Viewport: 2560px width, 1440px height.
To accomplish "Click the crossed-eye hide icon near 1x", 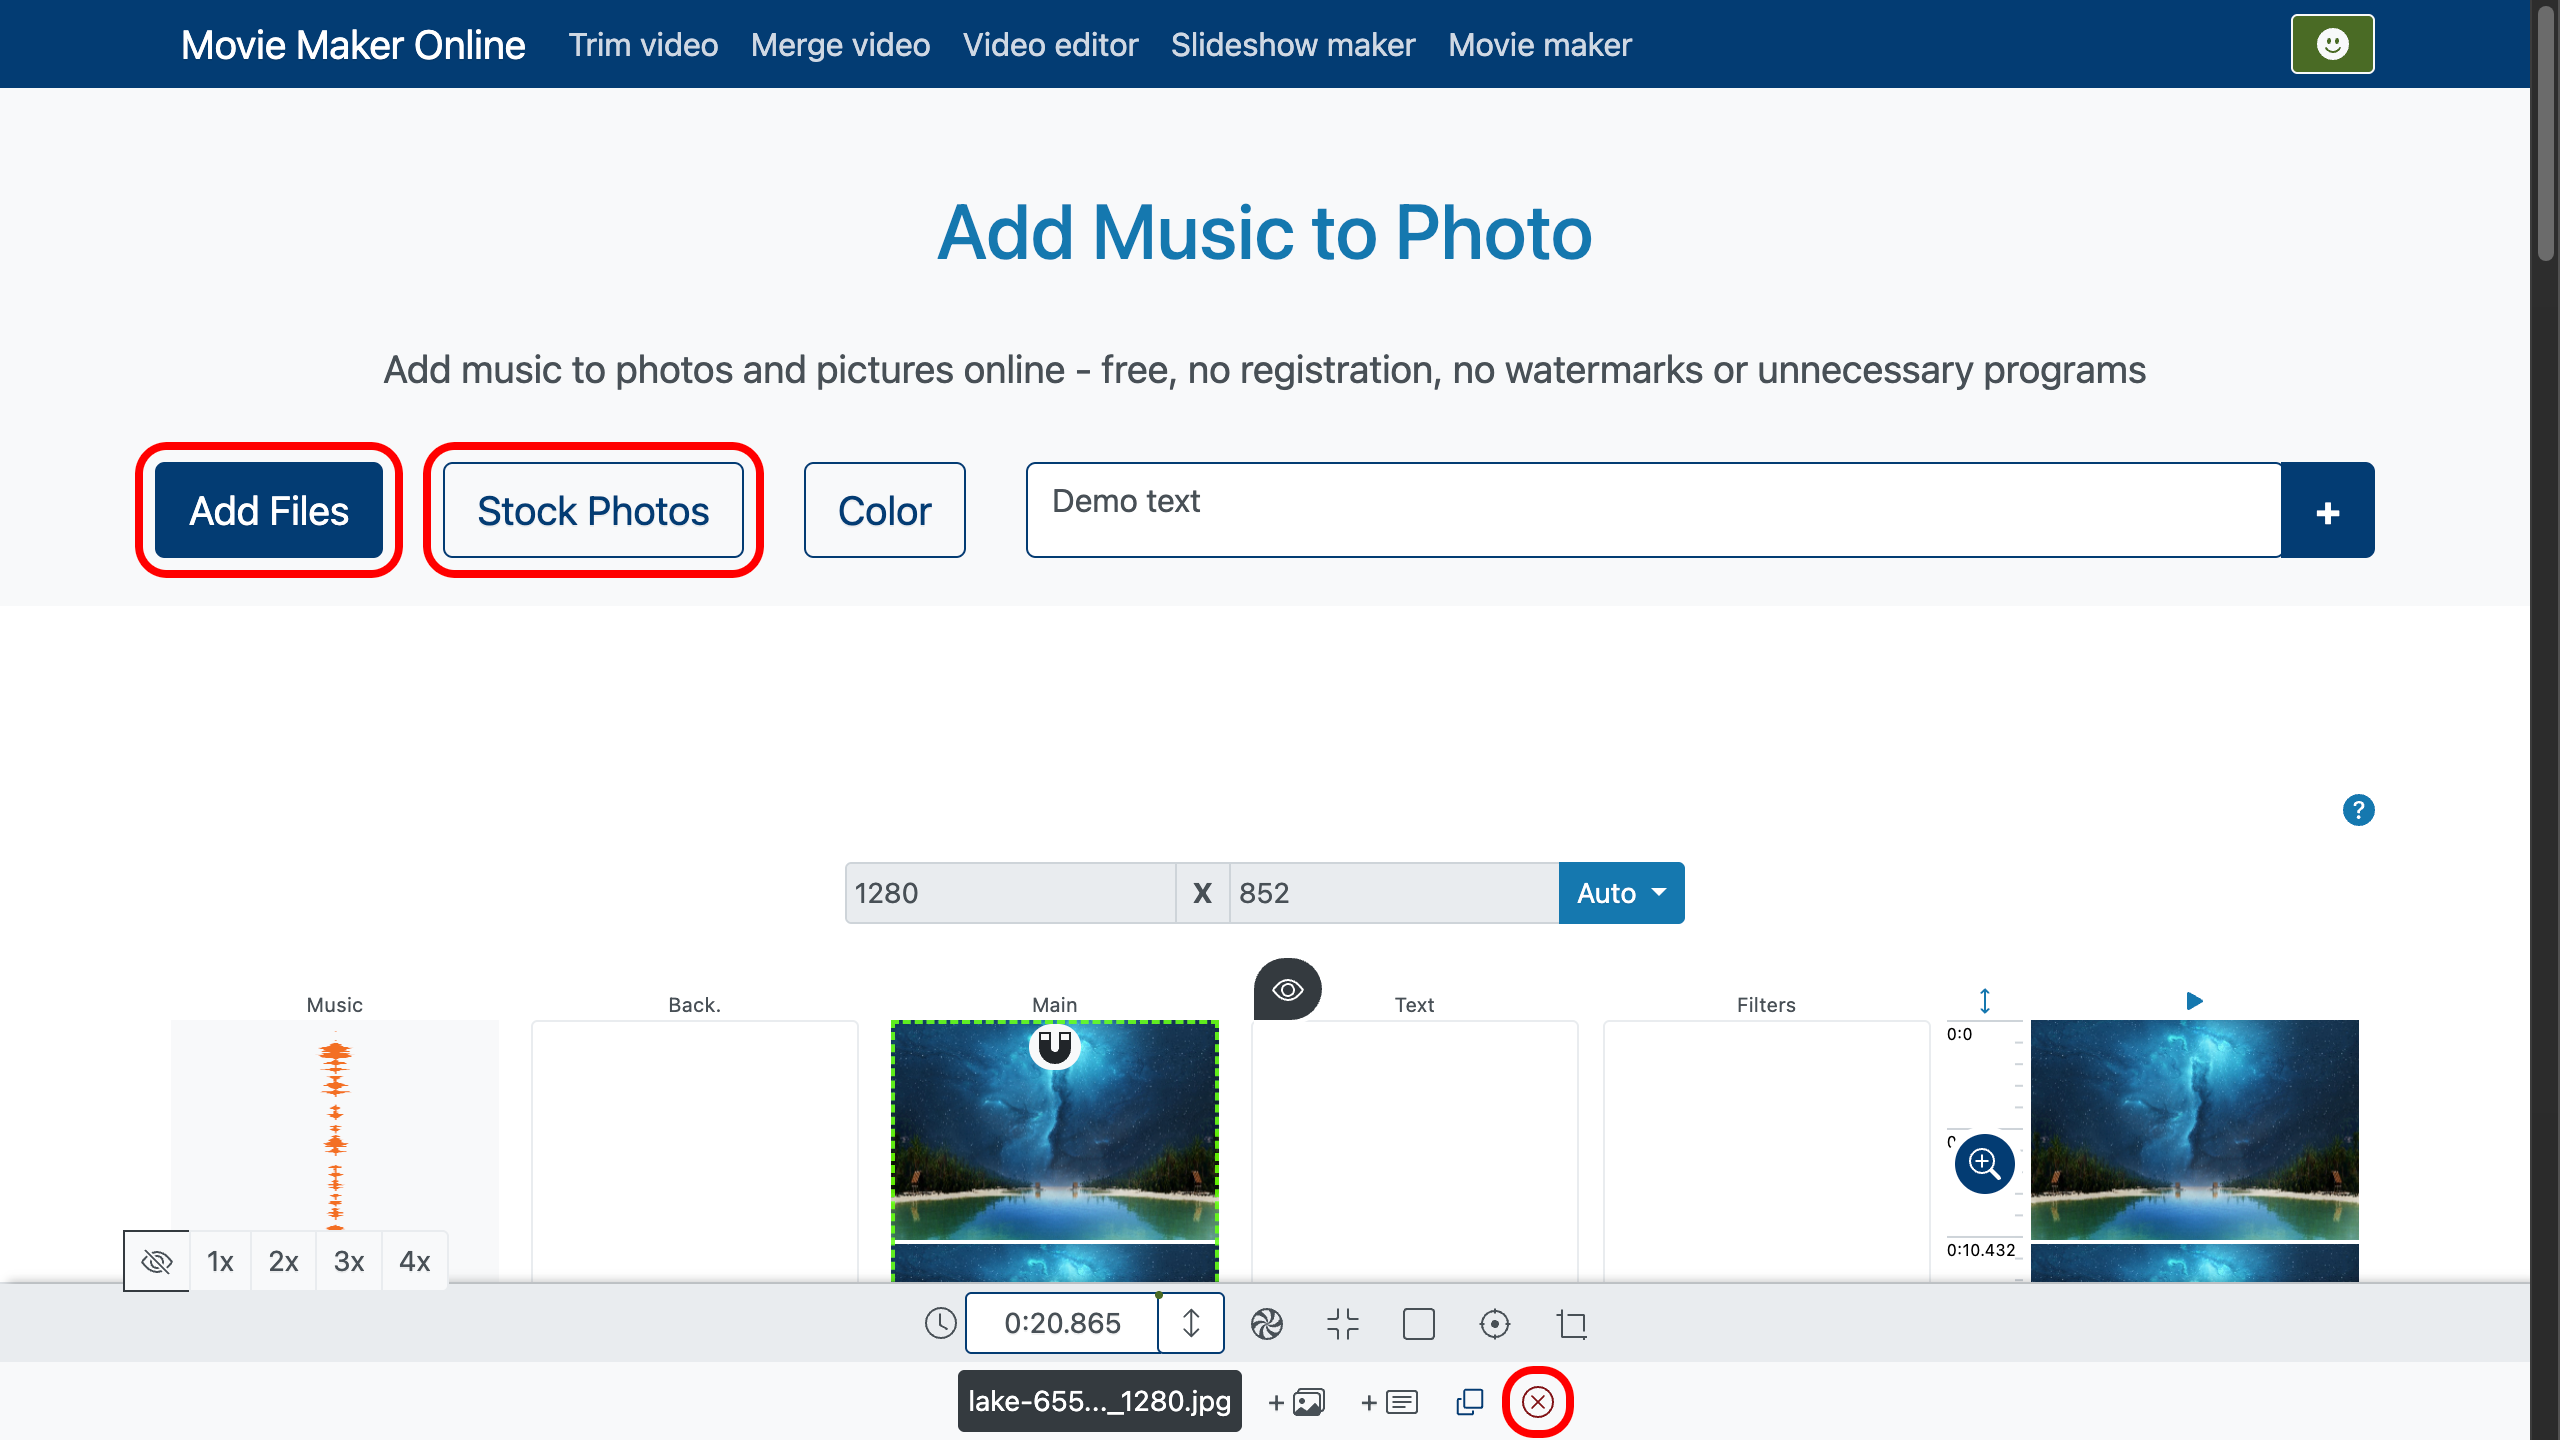I will (x=157, y=1261).
